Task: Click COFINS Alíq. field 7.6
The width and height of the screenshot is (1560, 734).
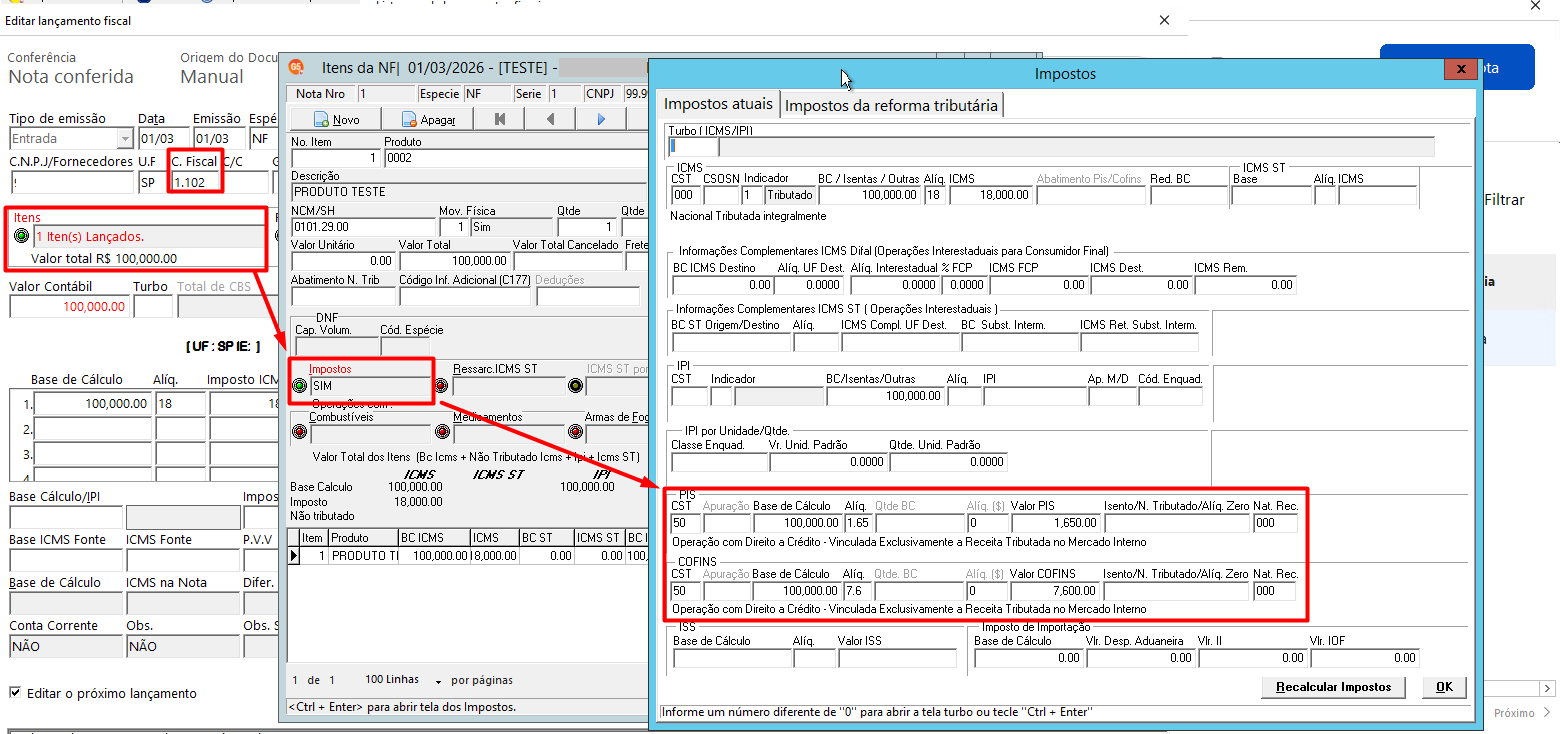Action: tap(857, 591)
